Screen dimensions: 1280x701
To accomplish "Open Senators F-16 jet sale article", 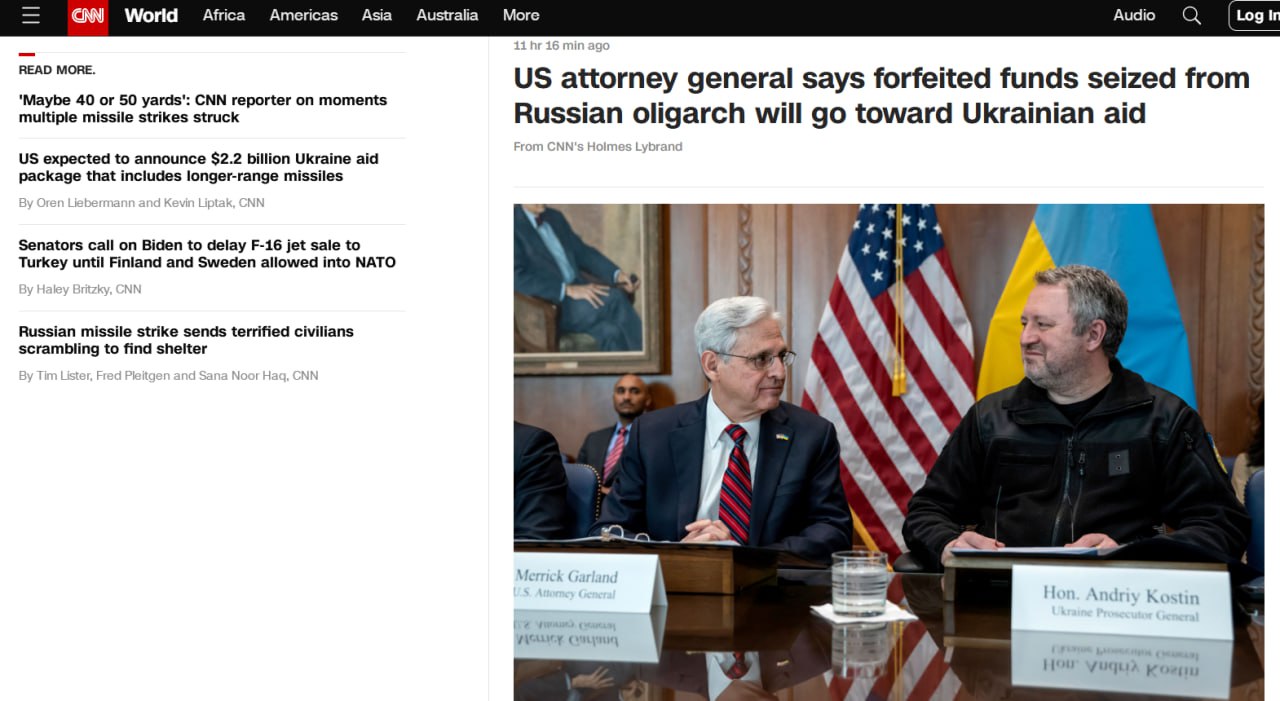I will [x=207, y=254].
